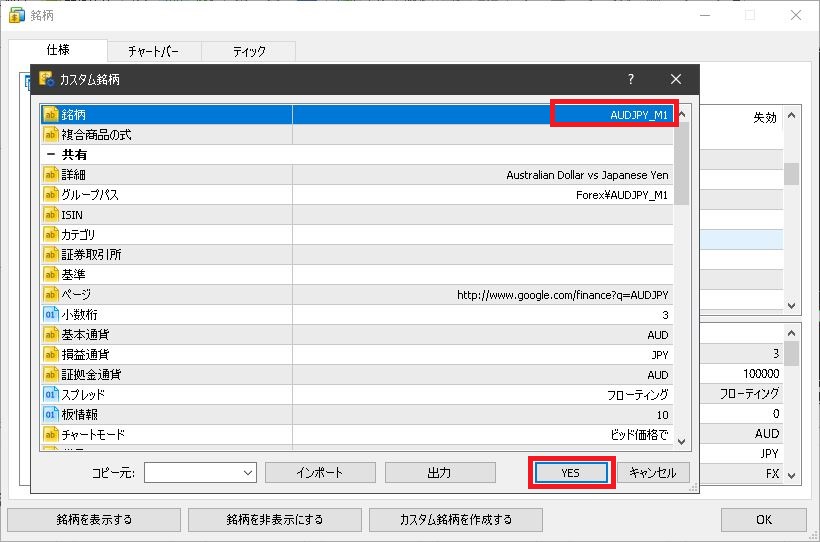Click the 失効 column header behind dialog
This screenshot has height=542, width=820.
[x=765, y=118]
